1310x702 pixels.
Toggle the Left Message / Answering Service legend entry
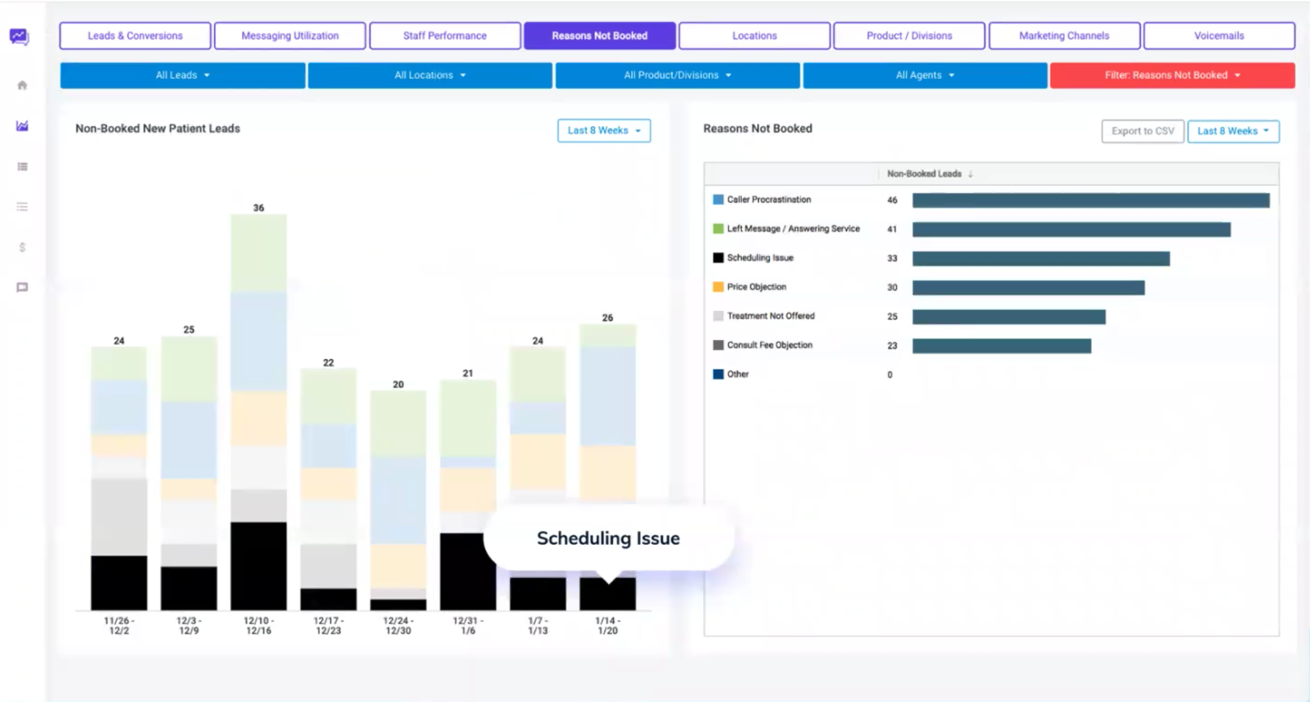[x=790, y=228]
